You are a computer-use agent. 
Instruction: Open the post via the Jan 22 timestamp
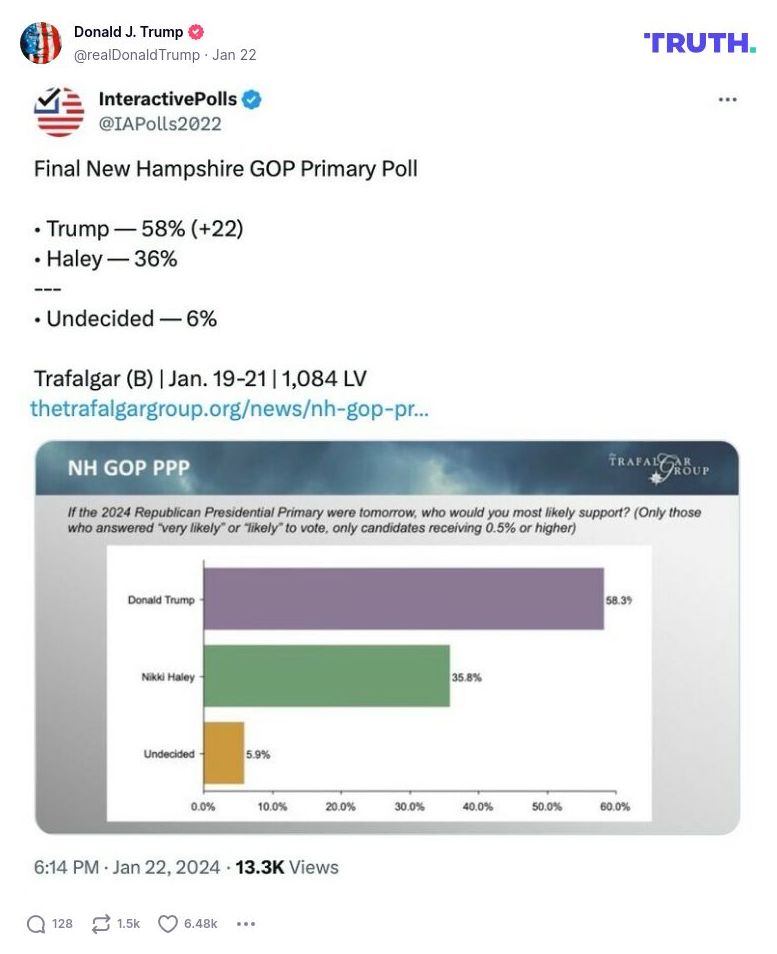[x=235, y=55]
